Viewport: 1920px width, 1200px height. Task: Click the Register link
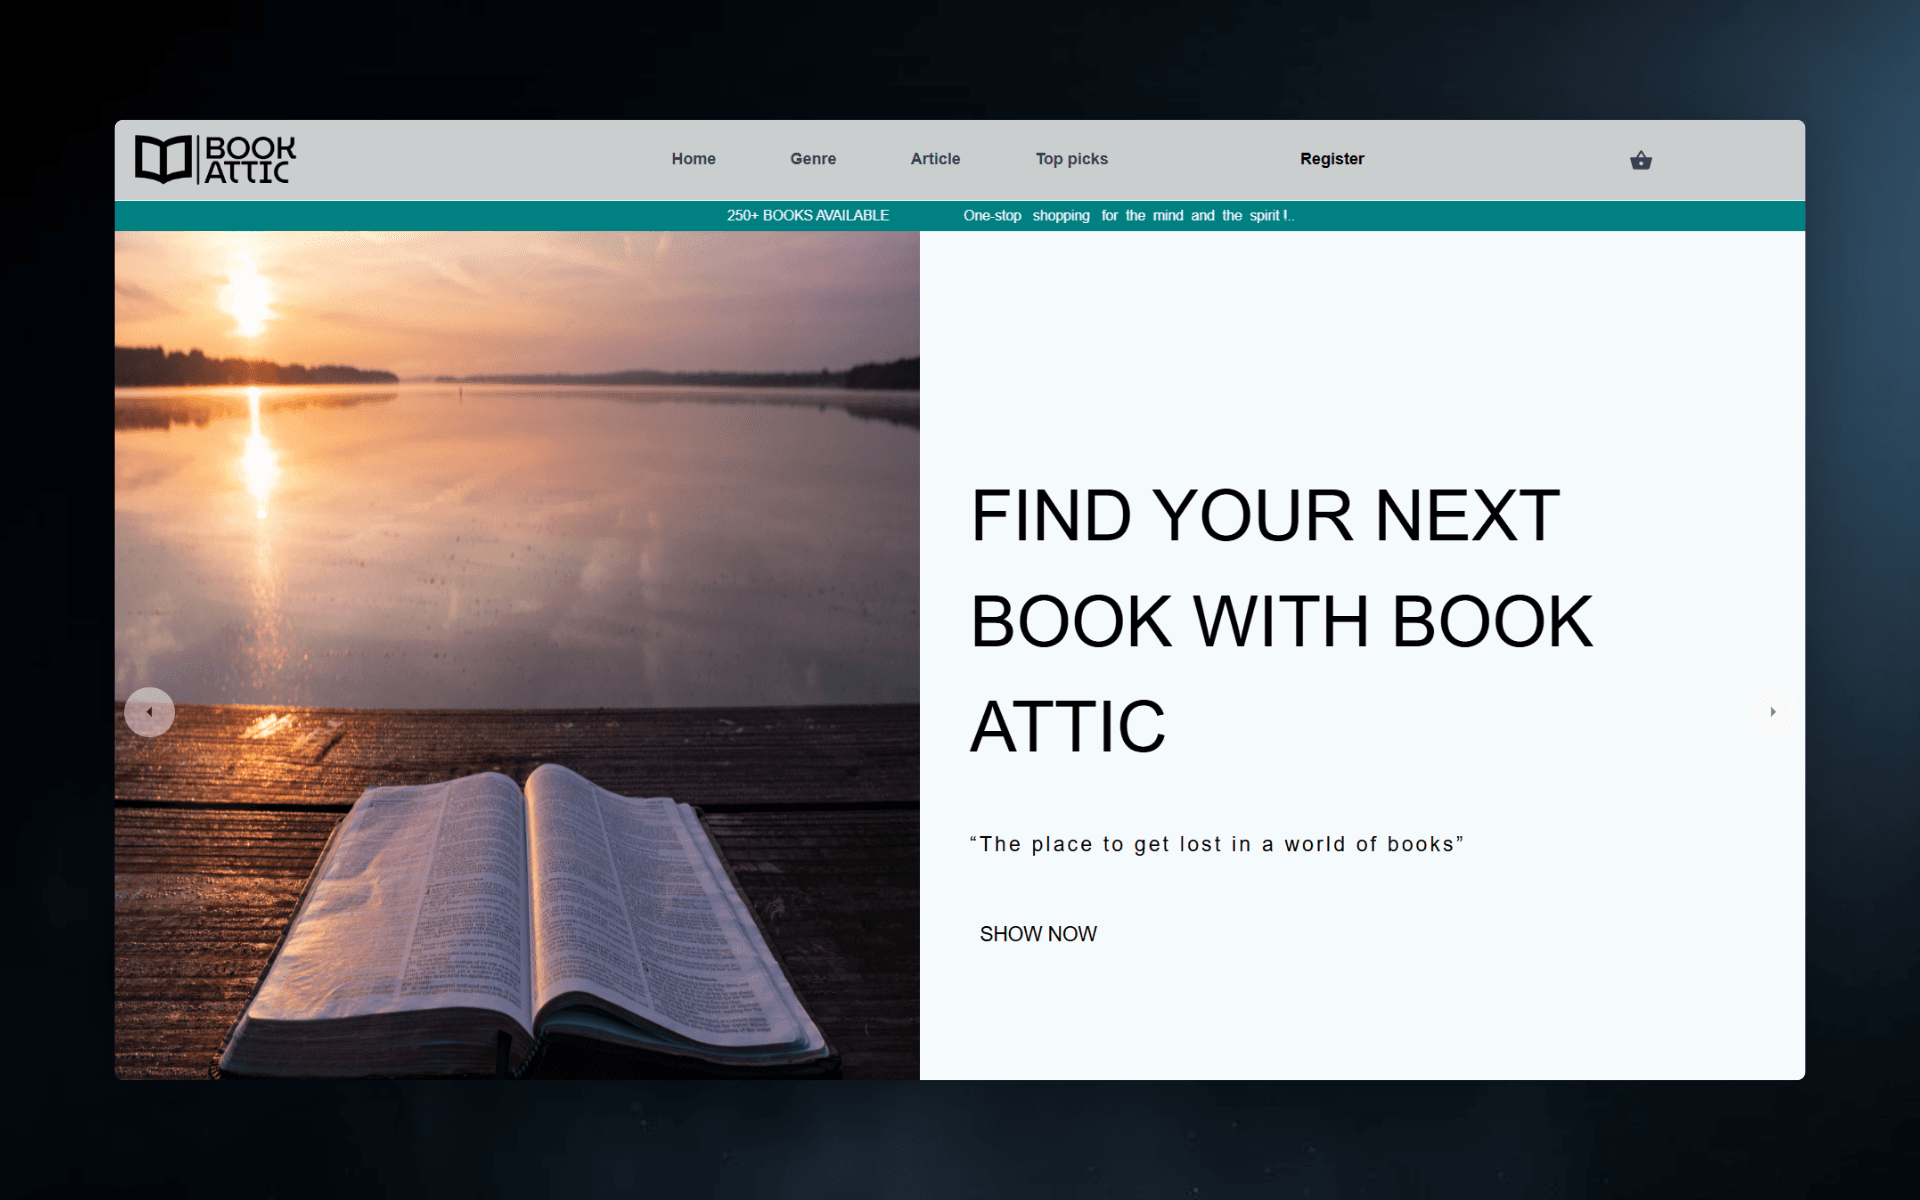pos(1331,159)
